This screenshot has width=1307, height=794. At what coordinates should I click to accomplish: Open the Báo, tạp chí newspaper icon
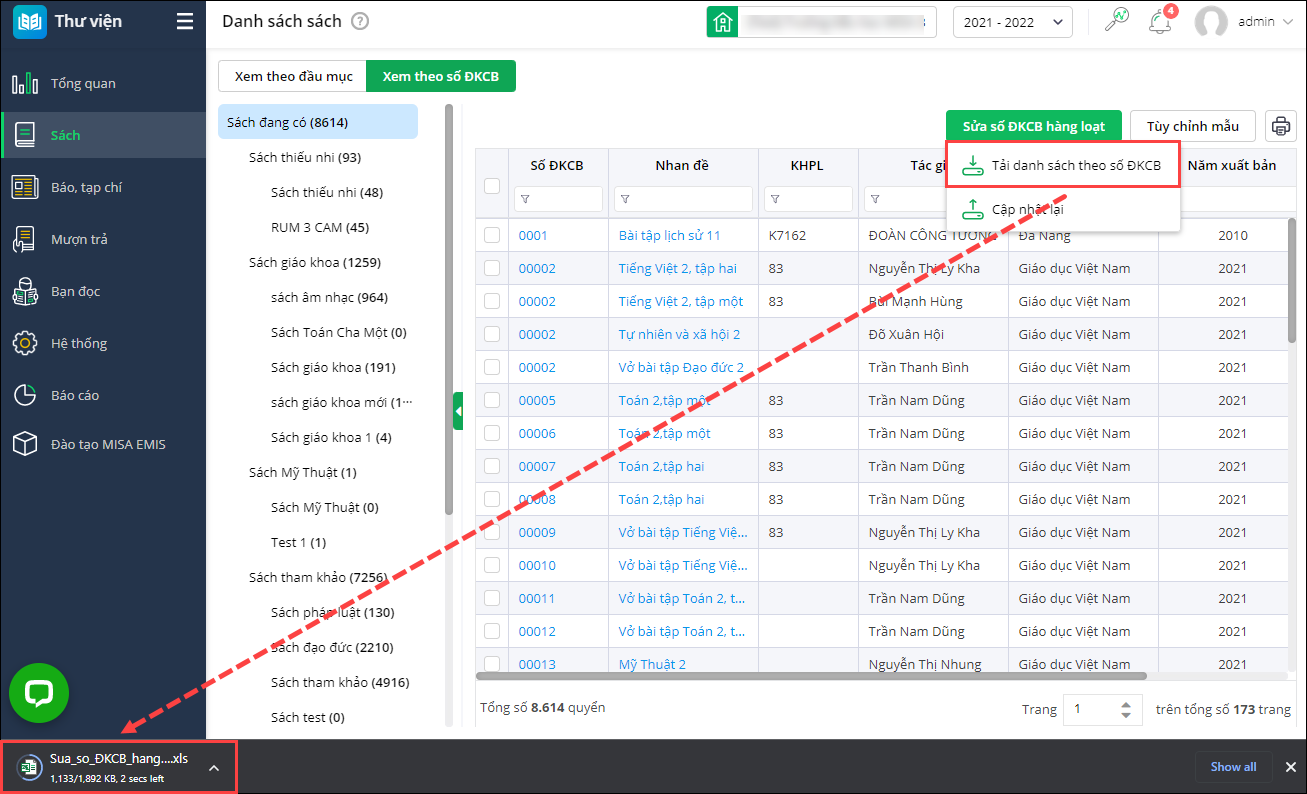click(25, 187)
